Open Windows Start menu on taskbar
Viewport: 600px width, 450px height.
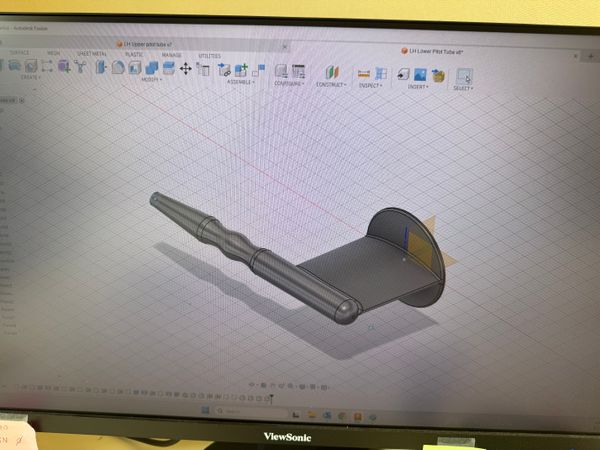coord(205,410)
